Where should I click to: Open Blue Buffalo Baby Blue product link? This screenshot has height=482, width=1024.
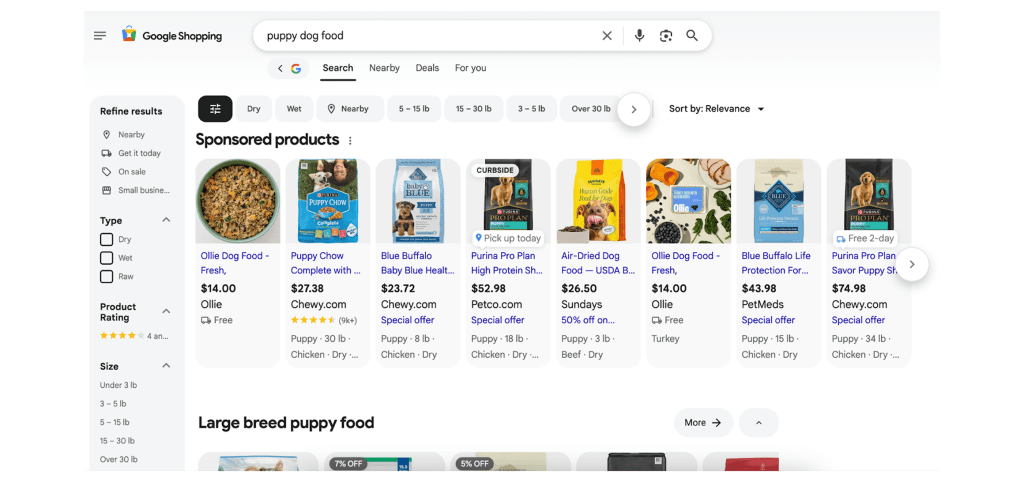point(417,263)
